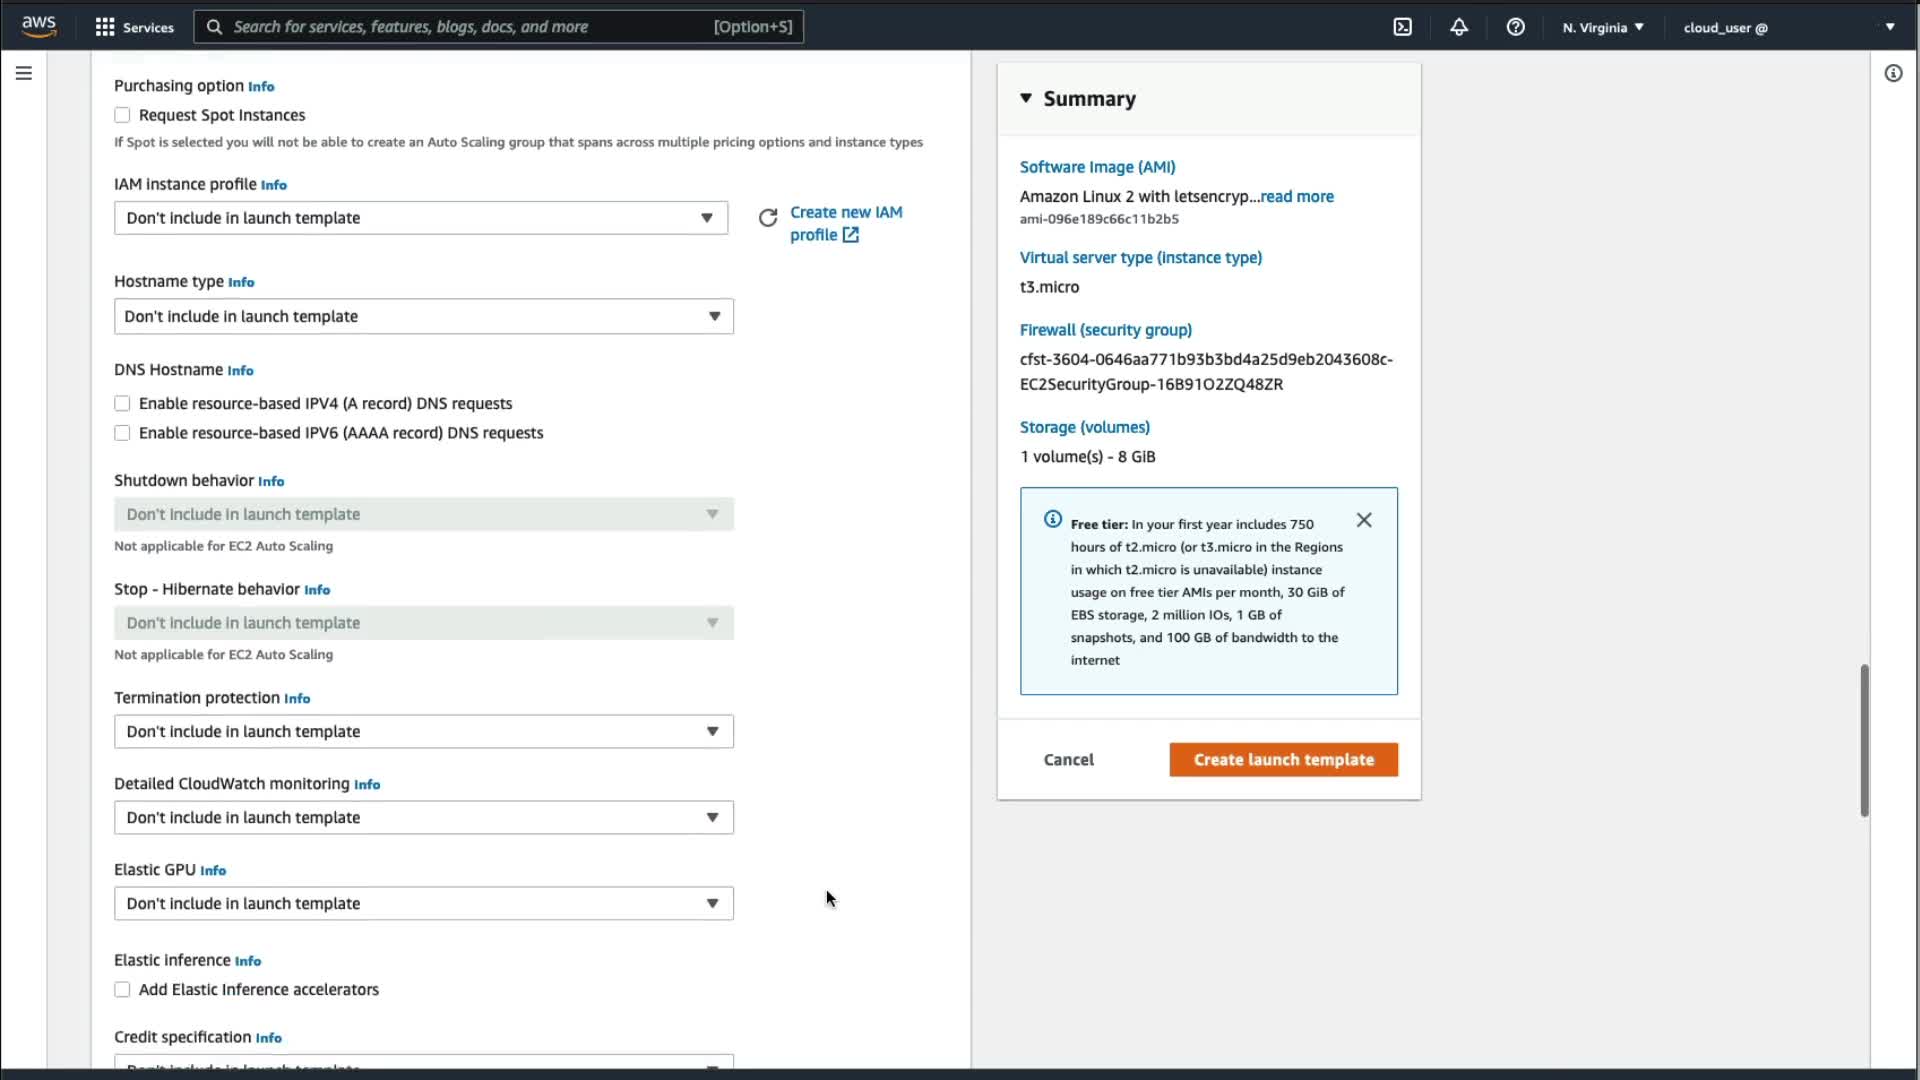
Task: Open the right-side info panel icon
Action: [x=1893, y=73]
